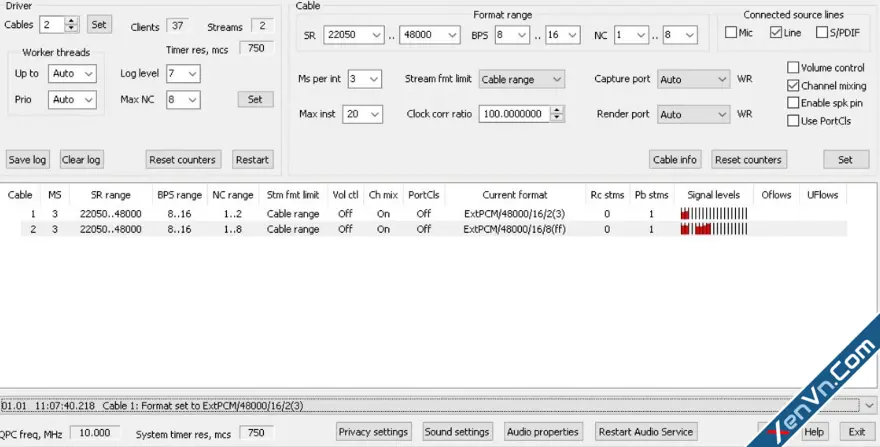Screen dimensions: 880x447
Task: Open the Capture port dropdown
Action: pos(694,80)
